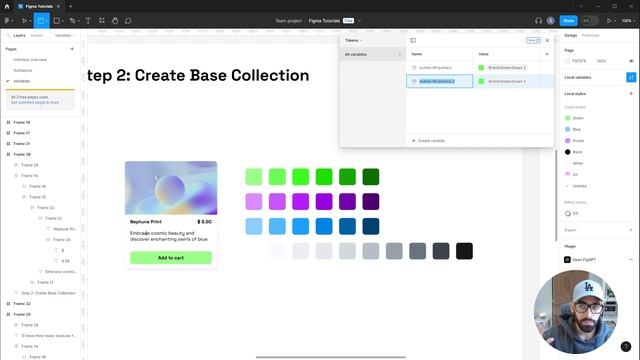
Task: Add a new variable mode column
Action: [547, 54]
